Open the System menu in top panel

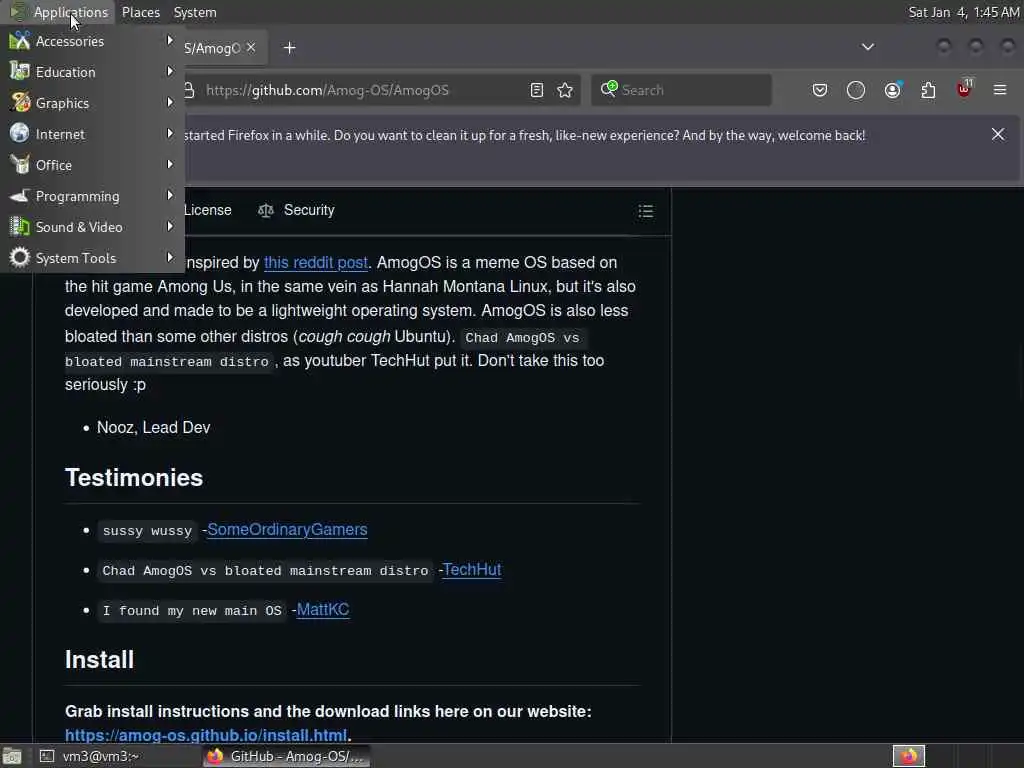(195, 12)
